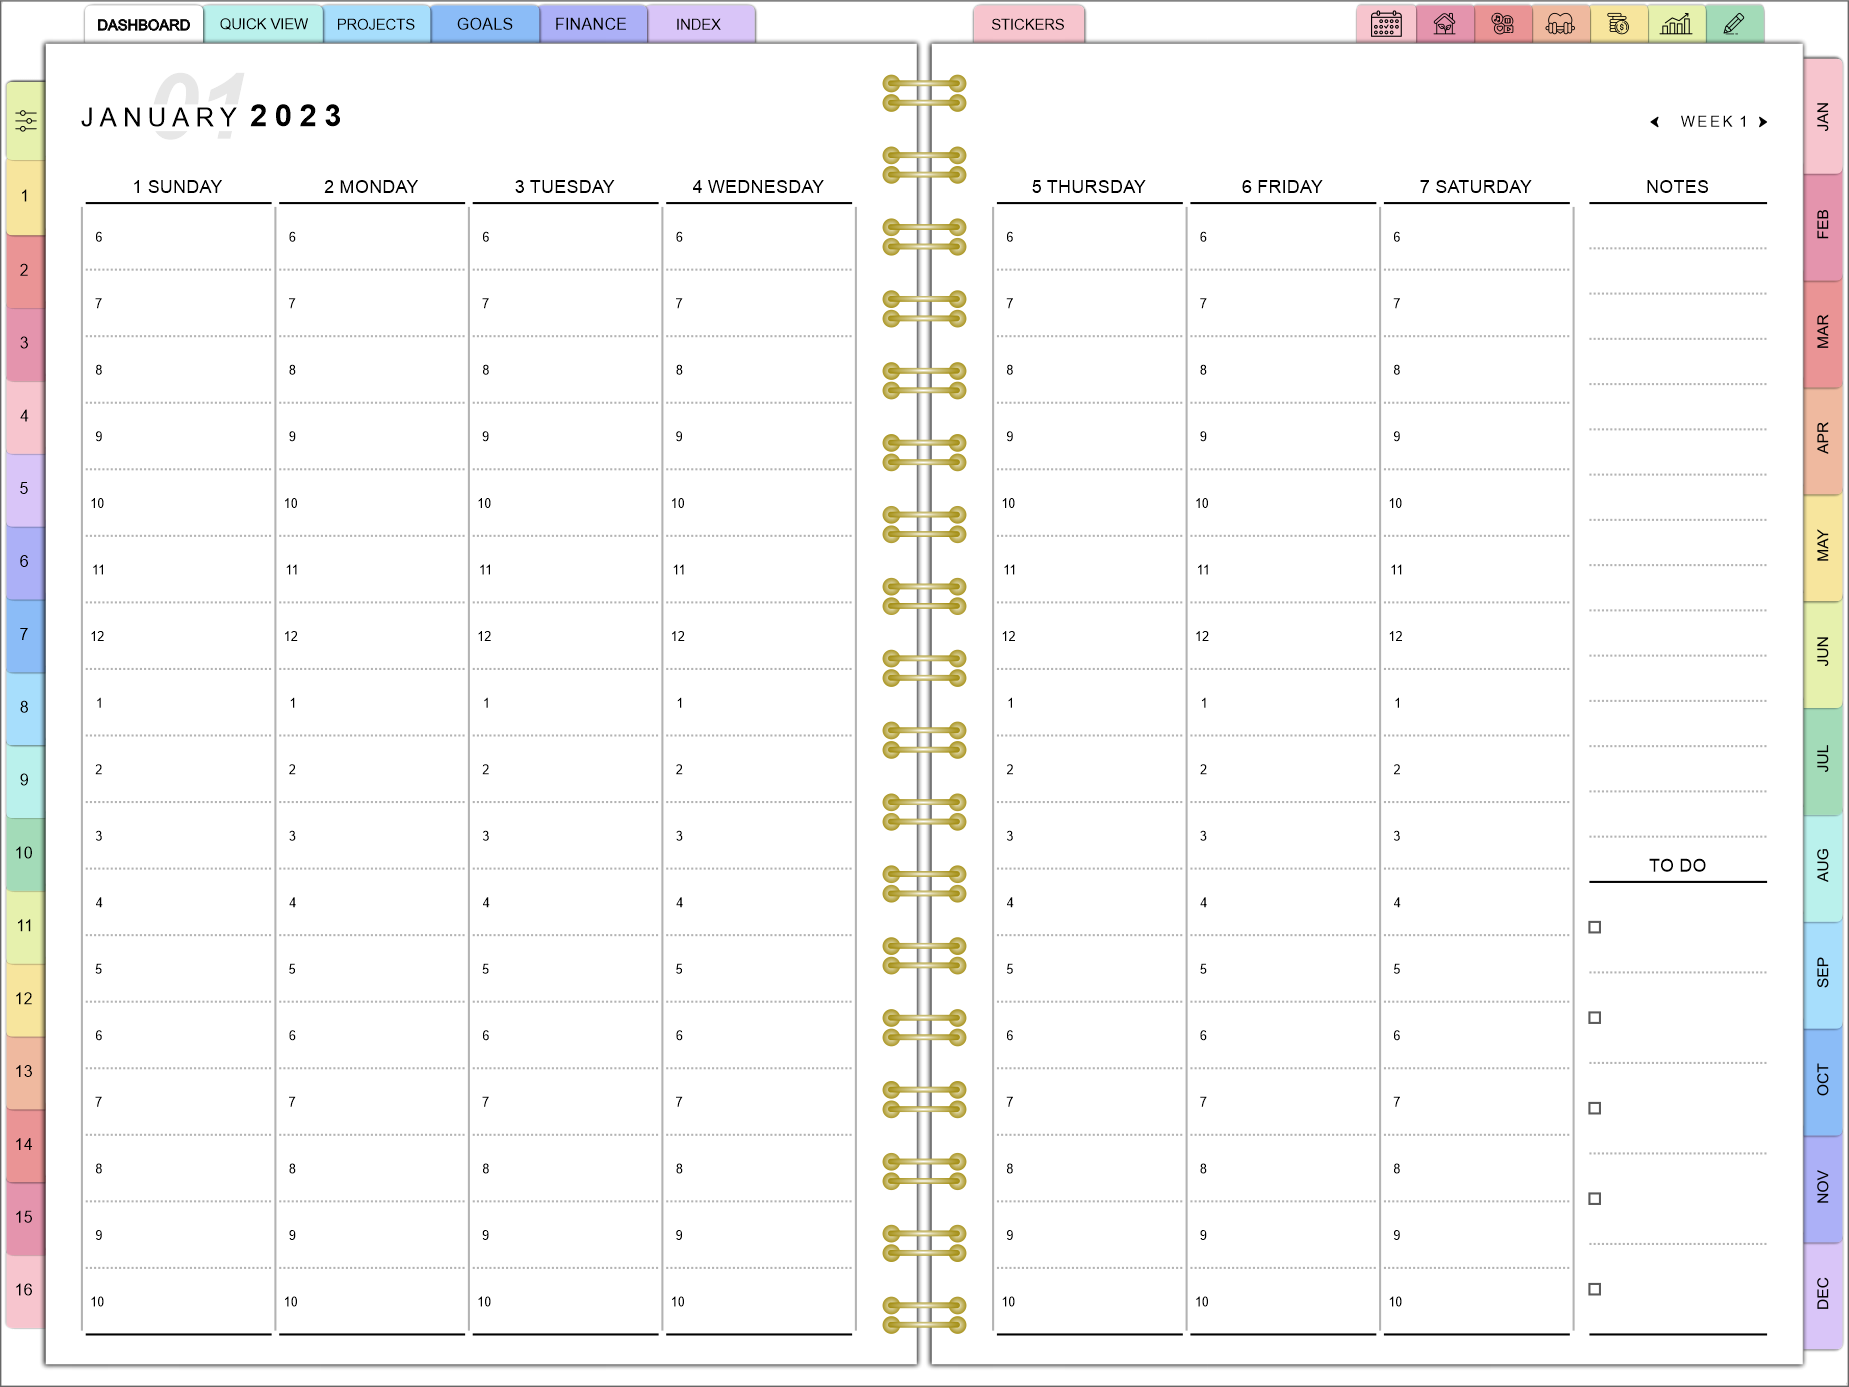1849x1387 pixels.
Task: Click the media and music icon tab
Action: click(x=1502, y=24)
